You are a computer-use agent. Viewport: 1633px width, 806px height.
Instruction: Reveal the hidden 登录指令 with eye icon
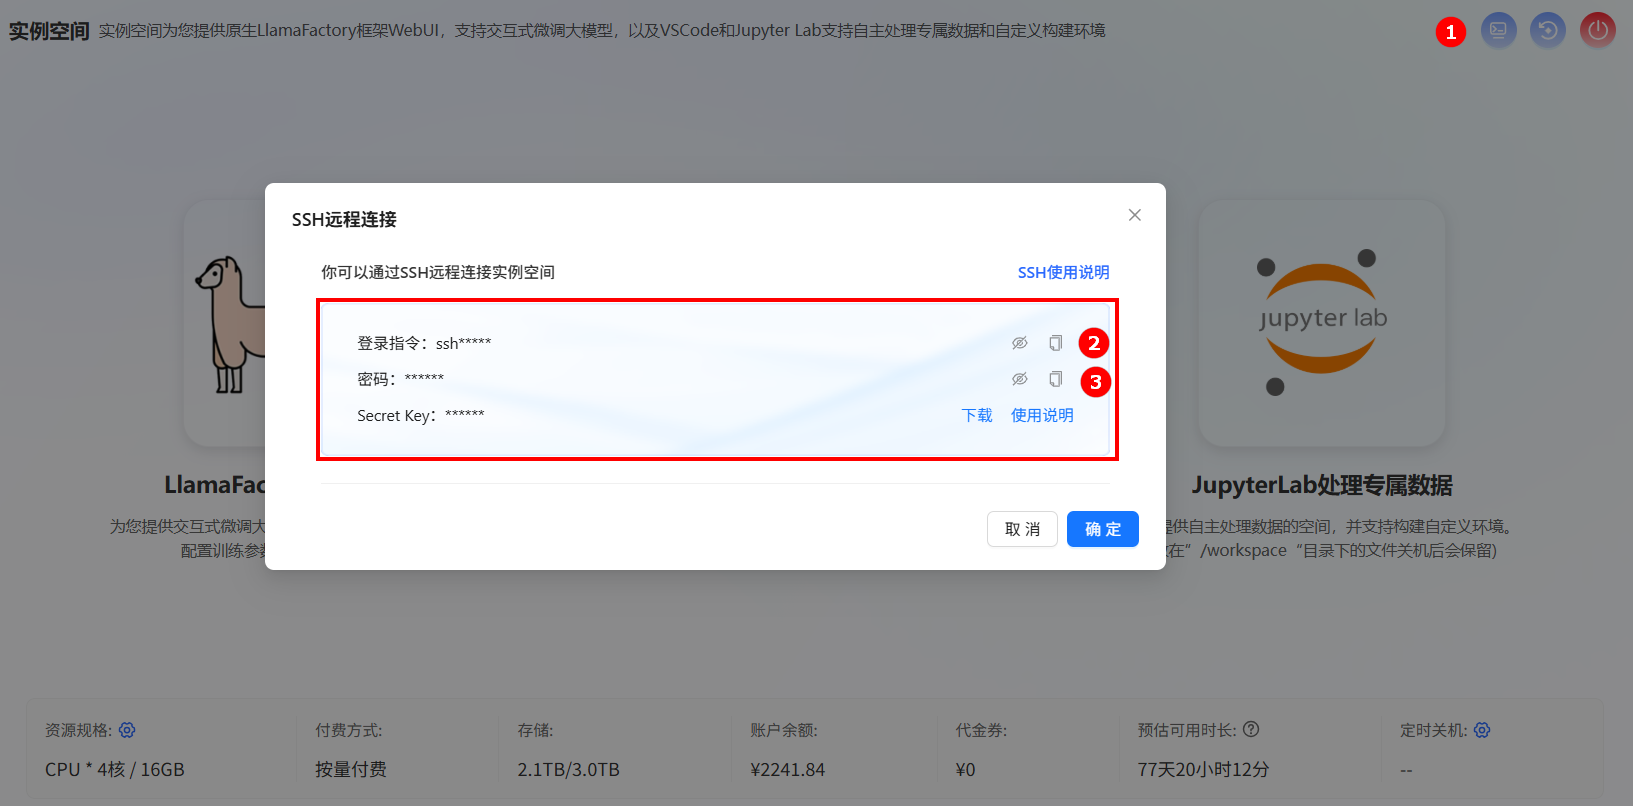click(1019, 343)
